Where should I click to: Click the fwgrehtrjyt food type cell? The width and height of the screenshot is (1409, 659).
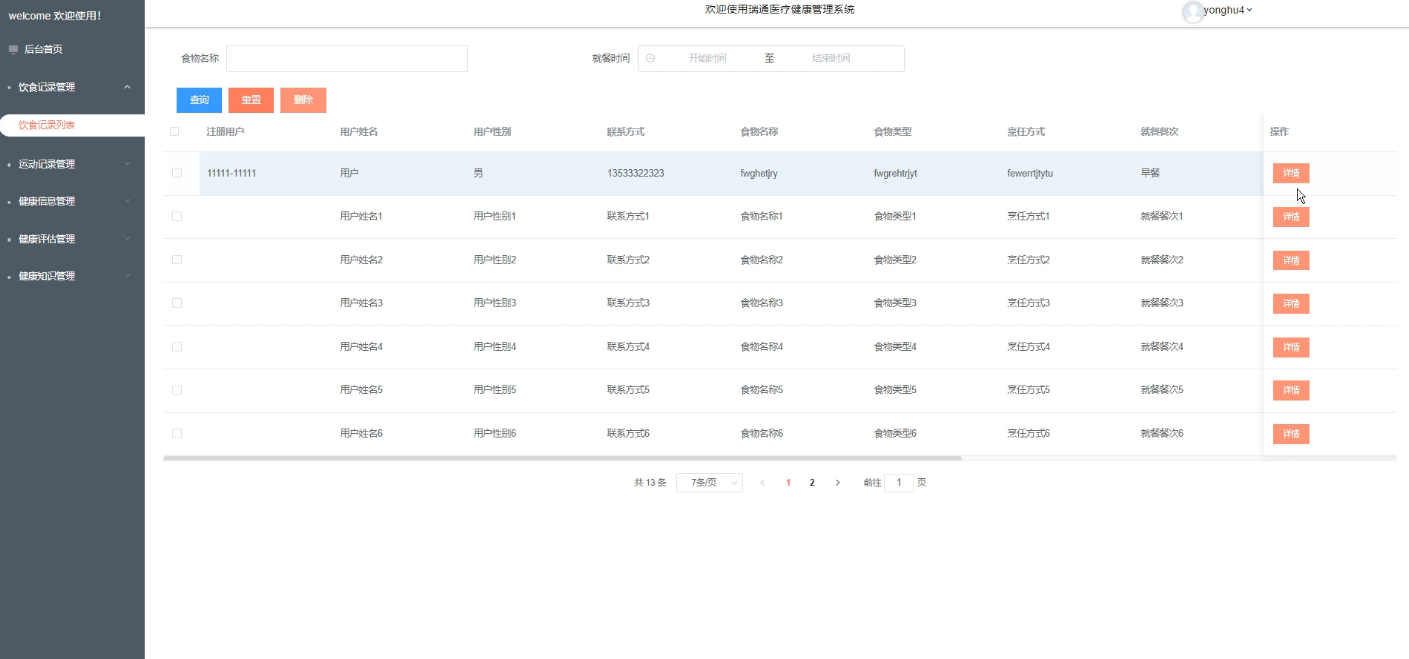click(x=895, y=173)
